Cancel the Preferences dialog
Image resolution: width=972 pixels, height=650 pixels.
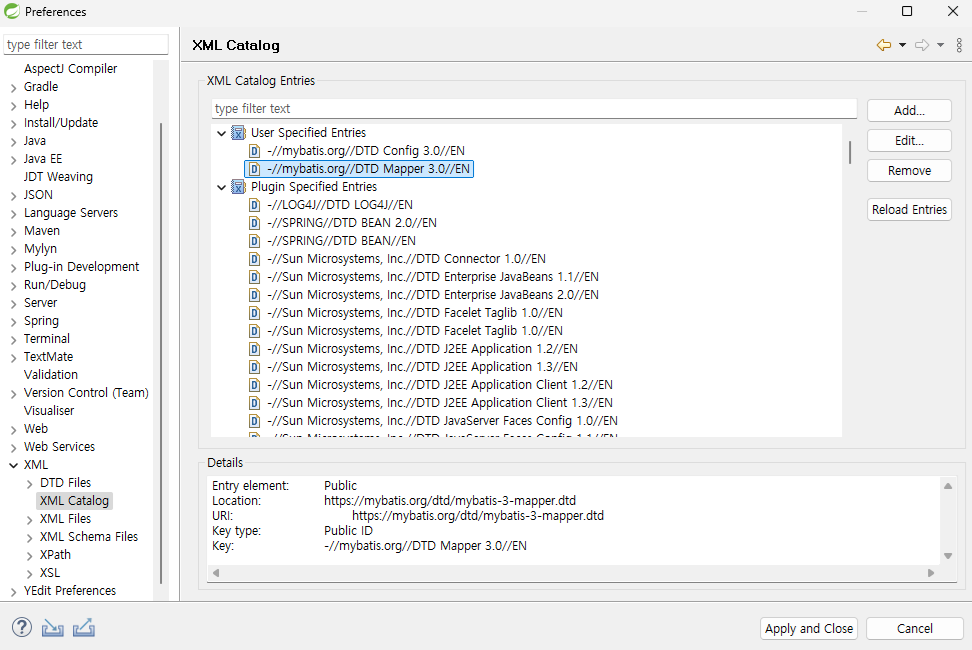(914, 628)
